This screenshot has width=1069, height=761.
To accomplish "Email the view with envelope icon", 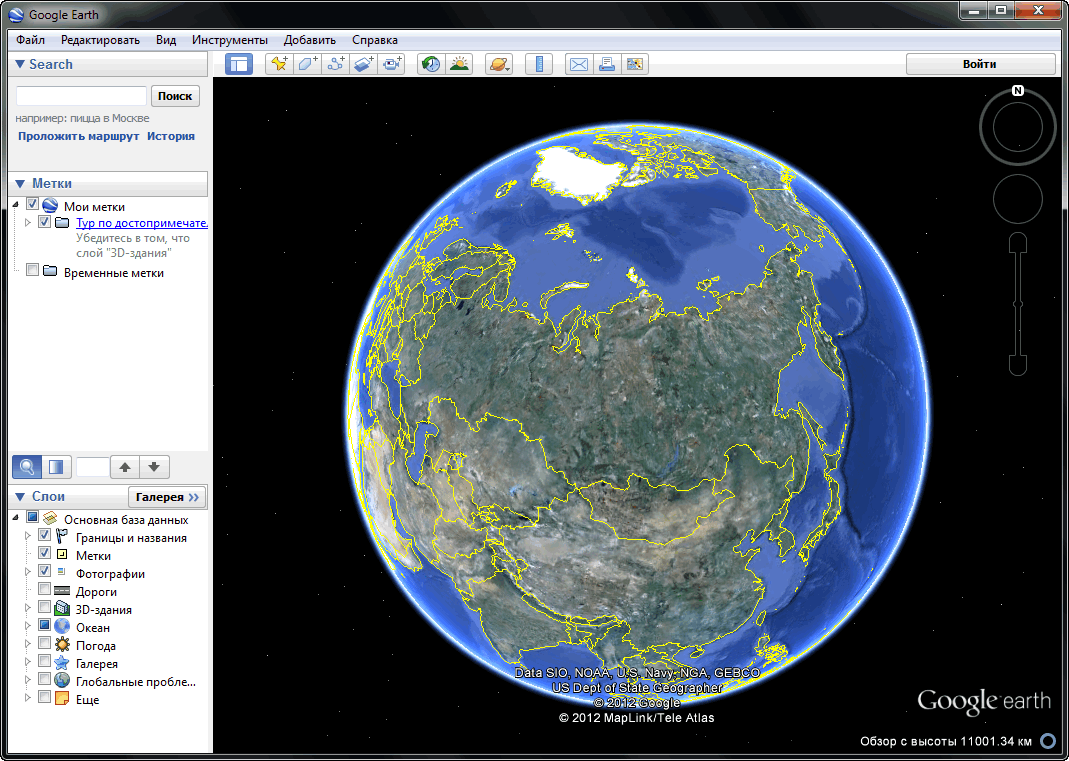I will click(x=579, y=64).
